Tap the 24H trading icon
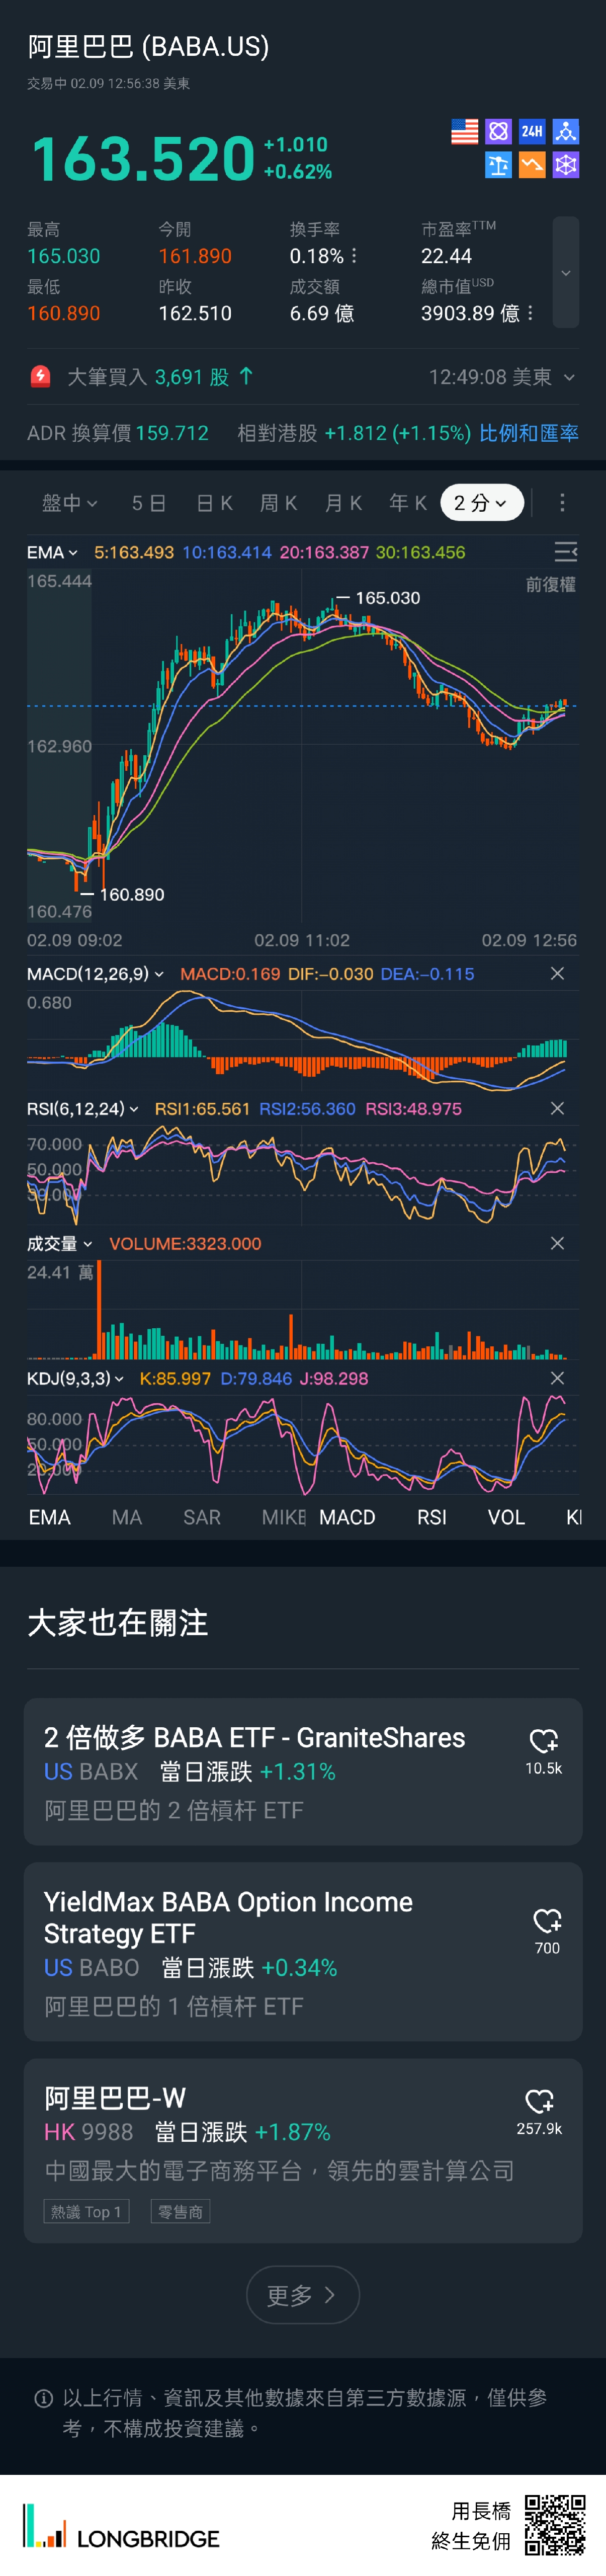This screenshot has width=606, height=2576. point(532,131)
